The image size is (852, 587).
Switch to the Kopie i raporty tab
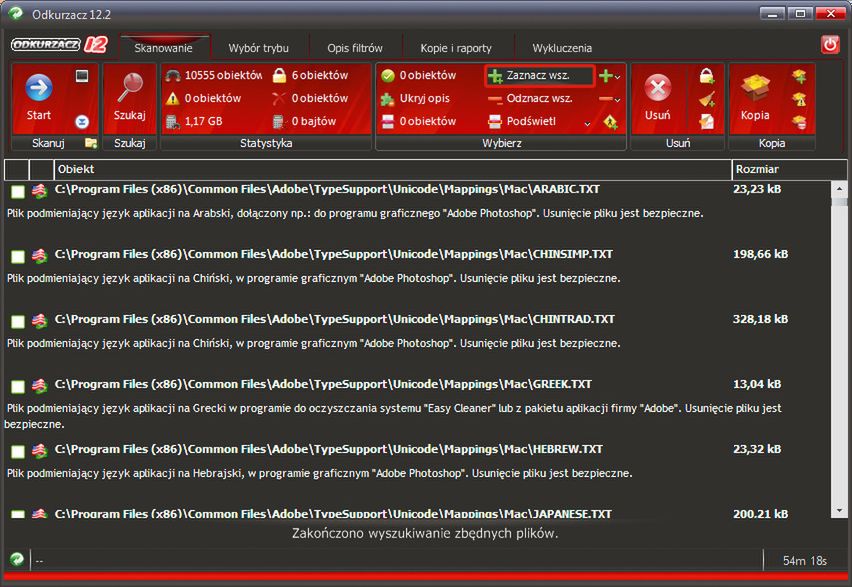pyautogui.click(x=456, y=48)
